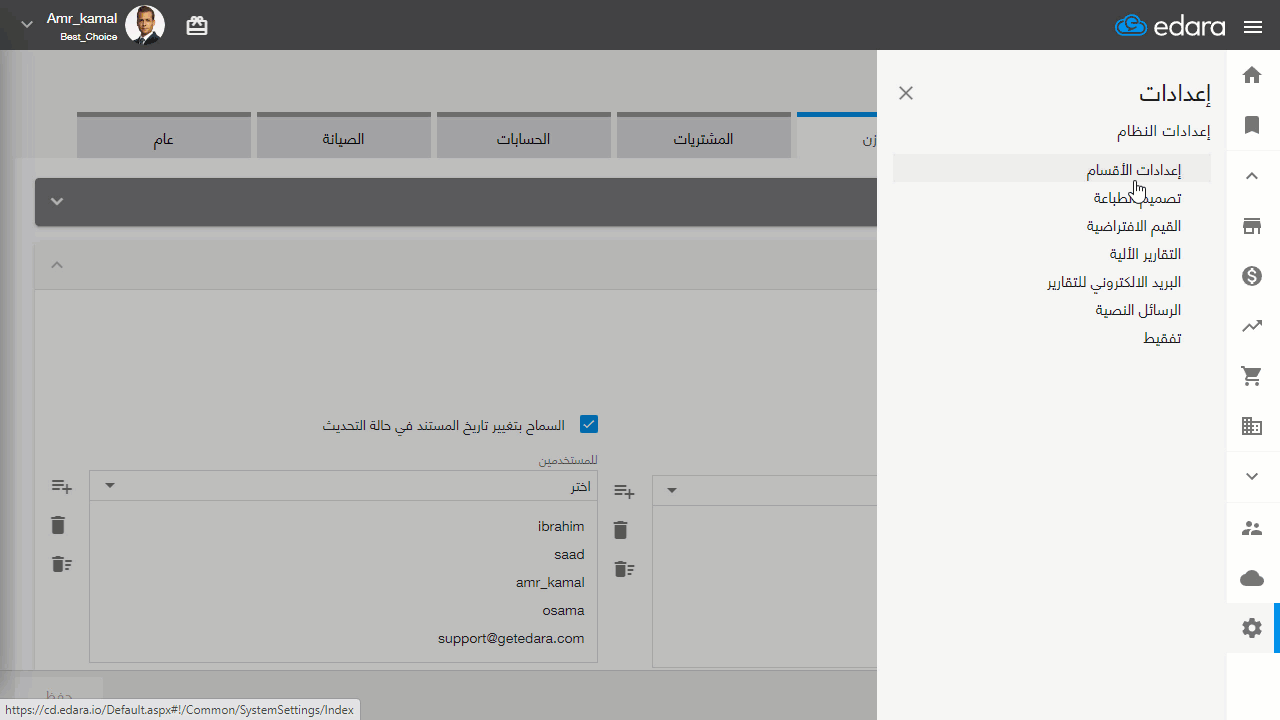Open the trending-line sales icon
This screenshot has height=720, width=1280.
tap(1252, 326)
